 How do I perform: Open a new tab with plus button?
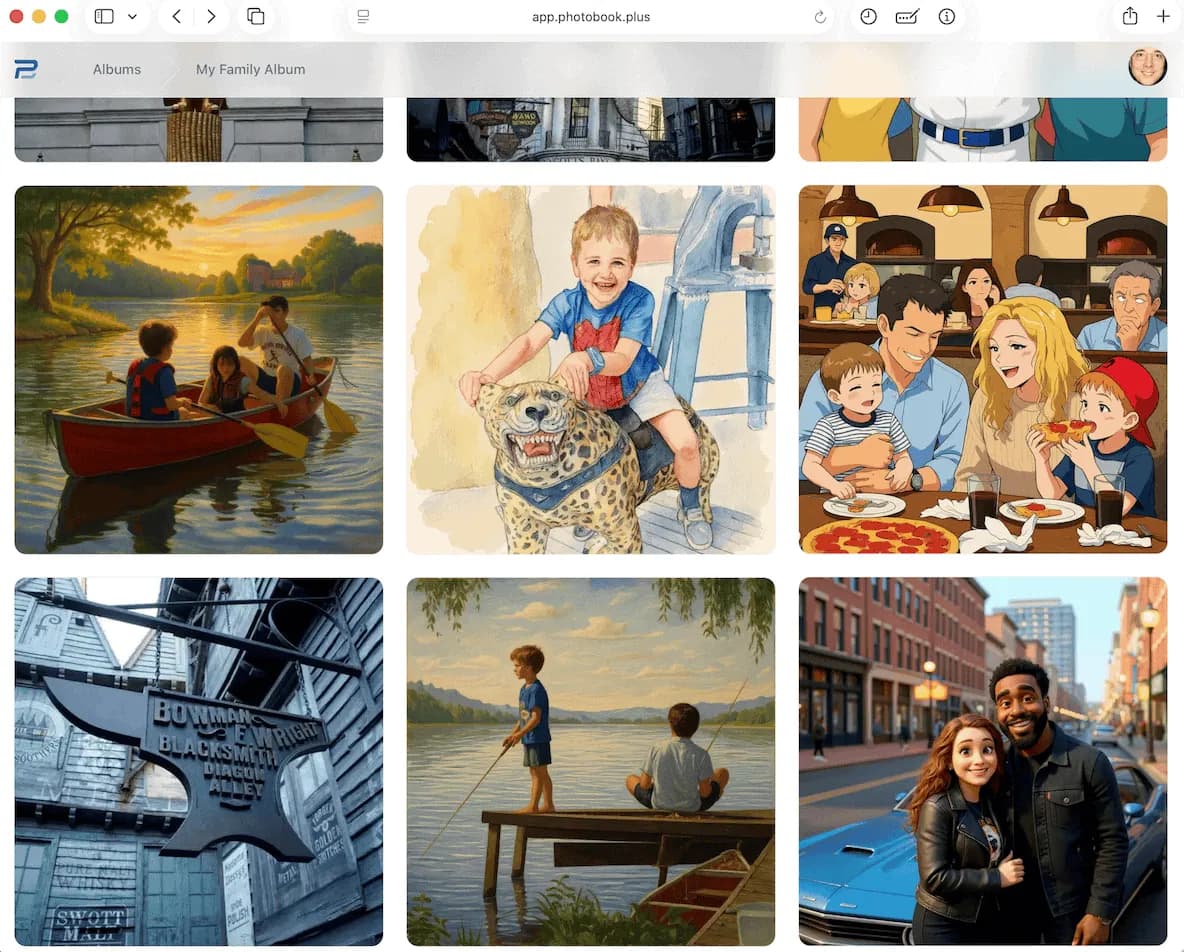1163,17
